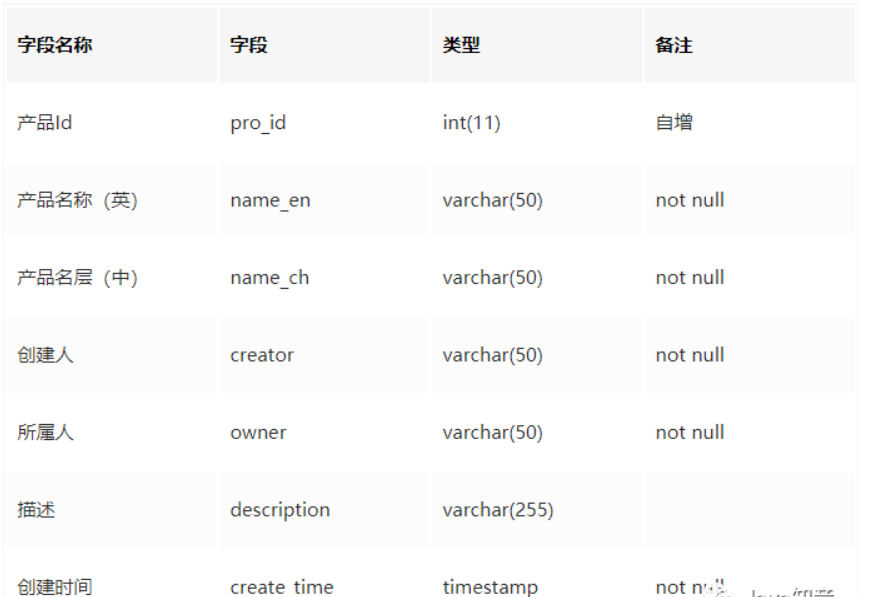Select the name_en field cell
Image resolution: width=878 pixels, height=597 pixels.
point(324,200)
